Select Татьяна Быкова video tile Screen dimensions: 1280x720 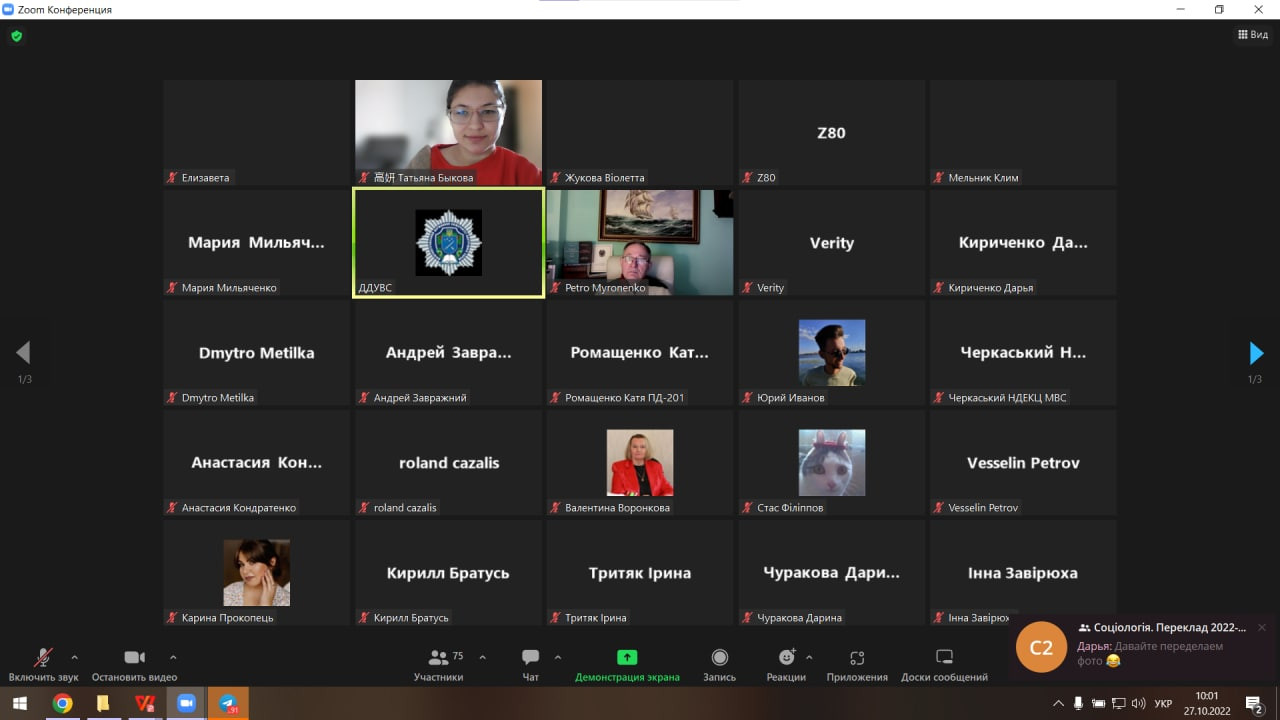coord(448,133)
